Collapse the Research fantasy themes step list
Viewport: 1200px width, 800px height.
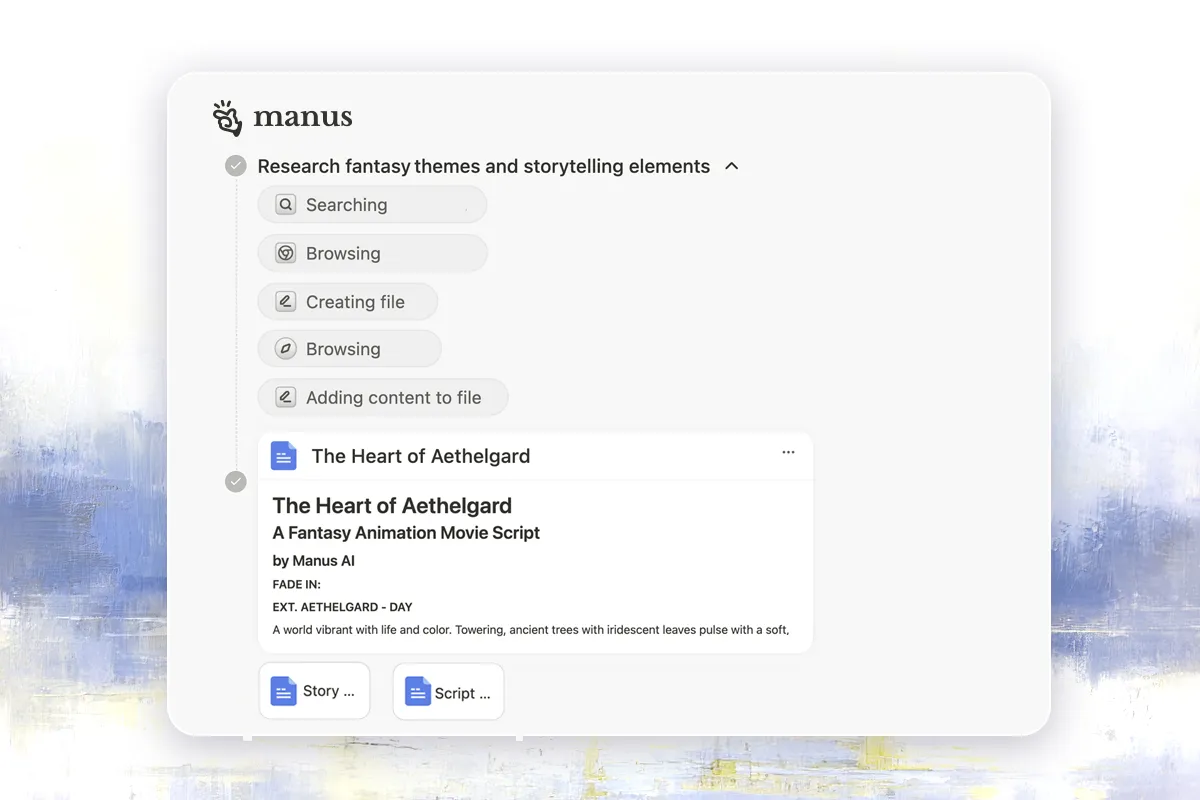732,166
